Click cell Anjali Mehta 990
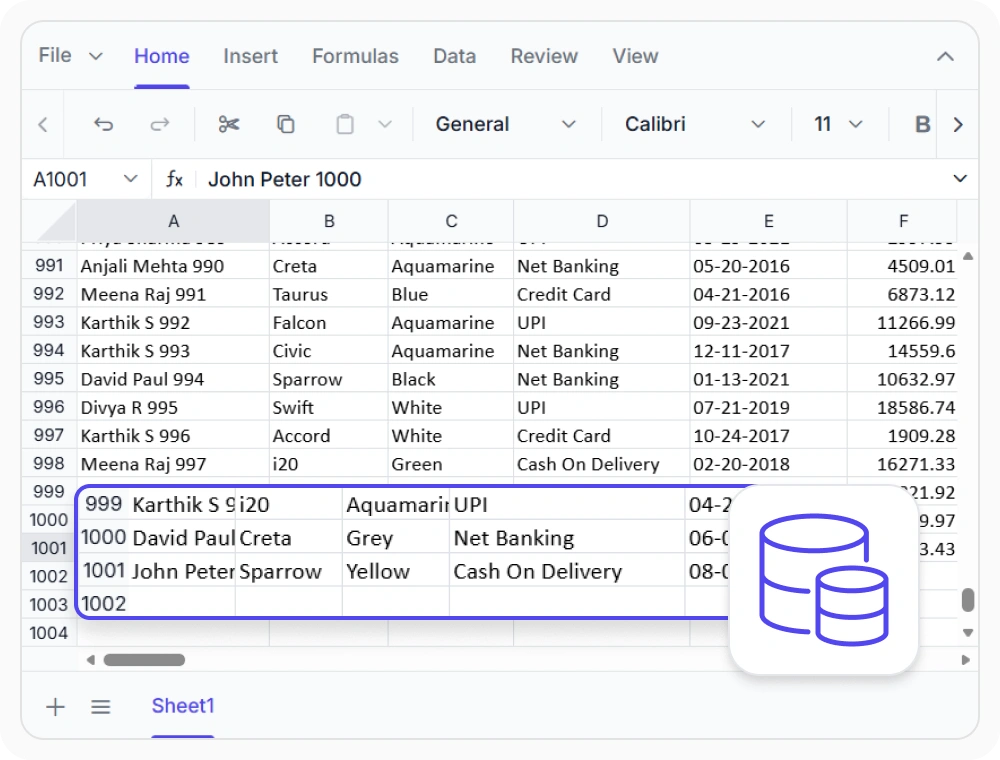 point(173,266)
